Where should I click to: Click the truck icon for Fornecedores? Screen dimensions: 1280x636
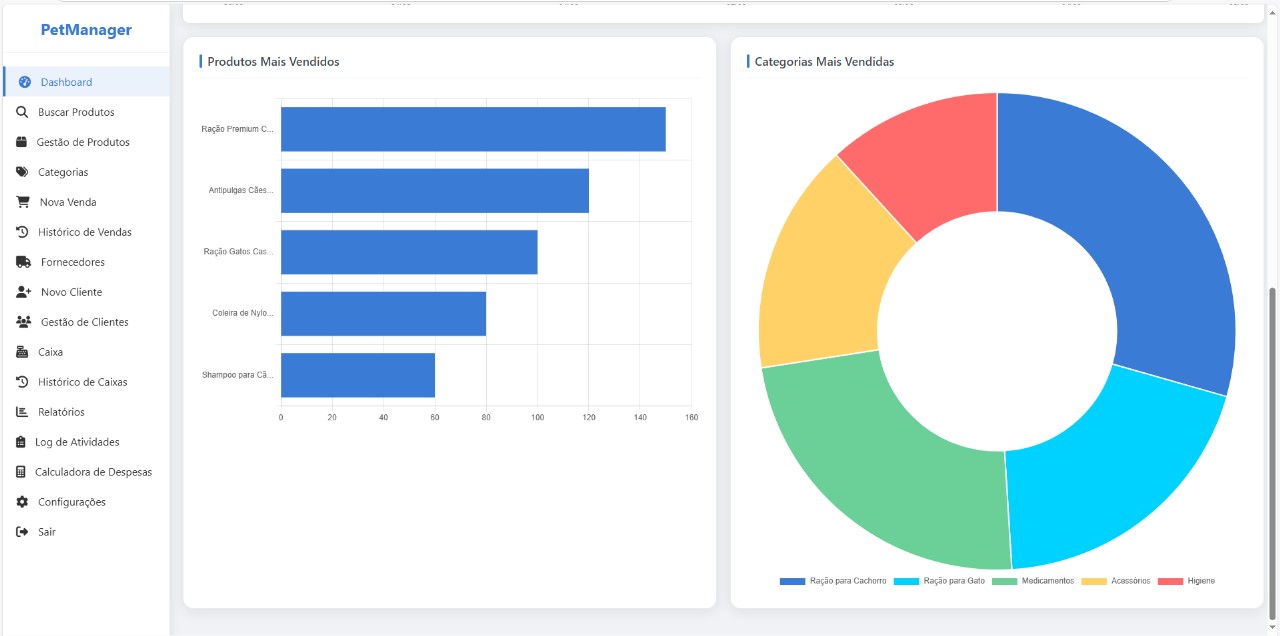[x=23, y=262]
